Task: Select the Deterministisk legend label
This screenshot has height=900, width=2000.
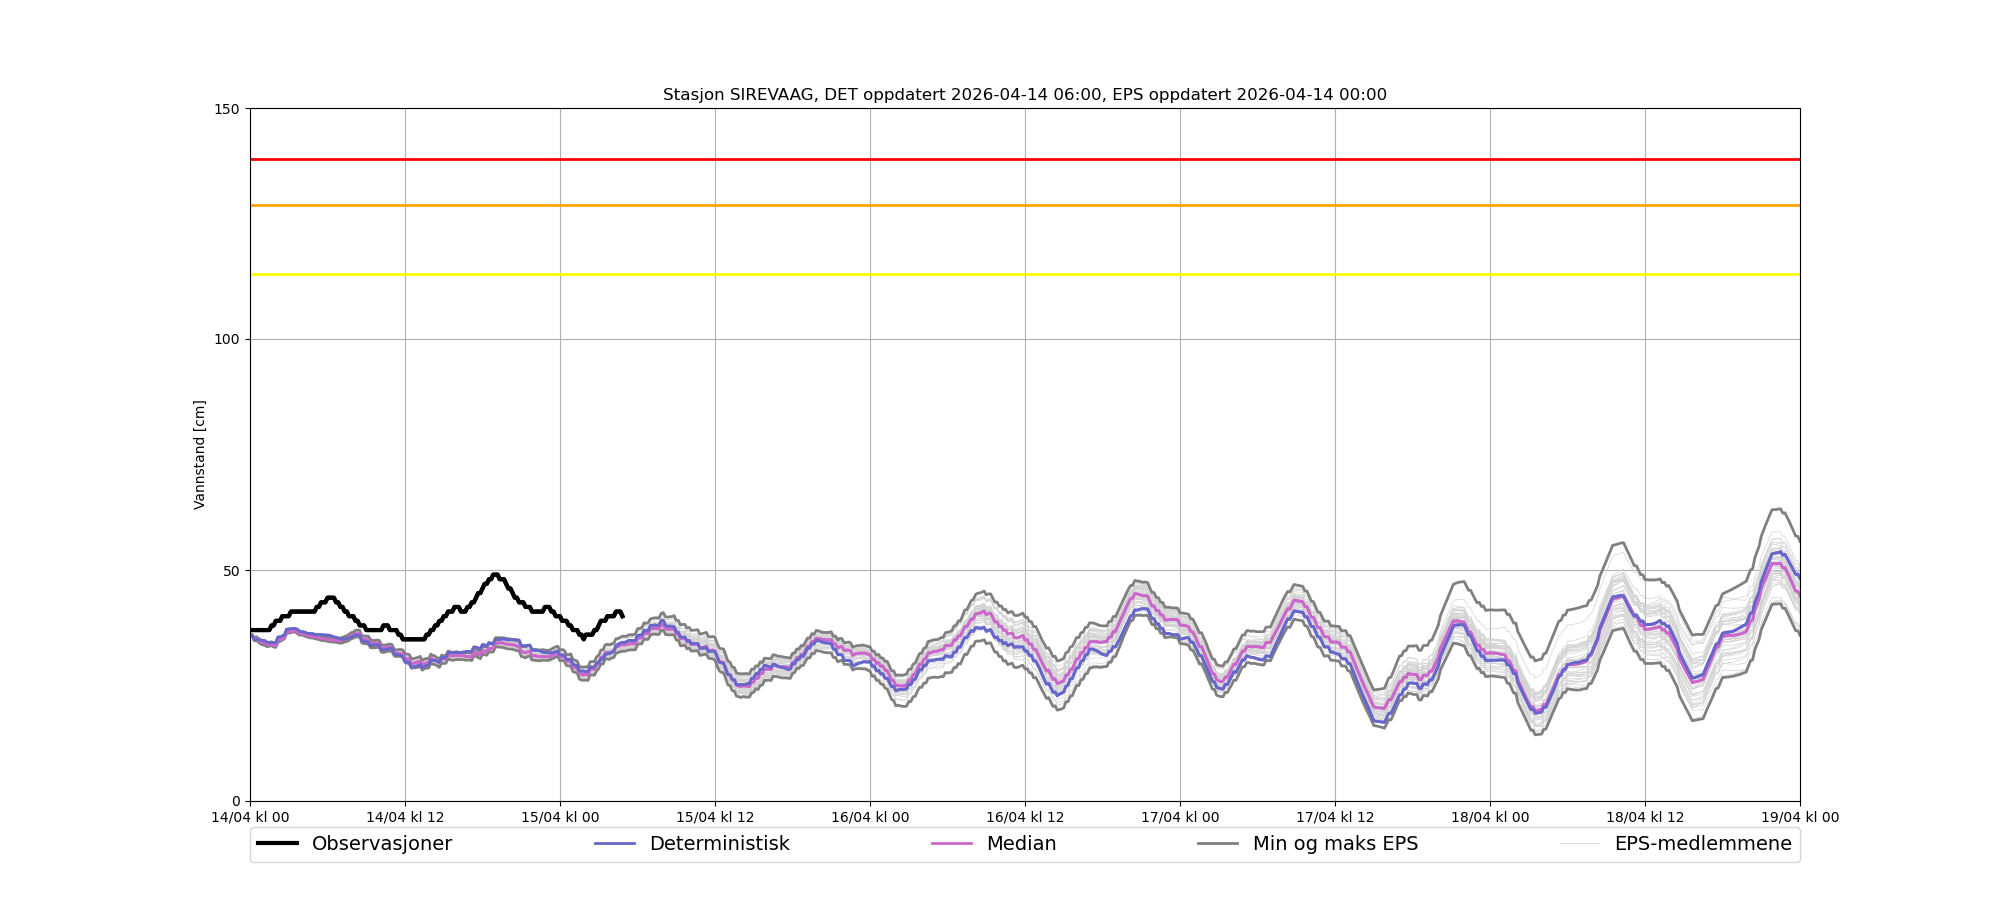Action: tap(719, 844)
